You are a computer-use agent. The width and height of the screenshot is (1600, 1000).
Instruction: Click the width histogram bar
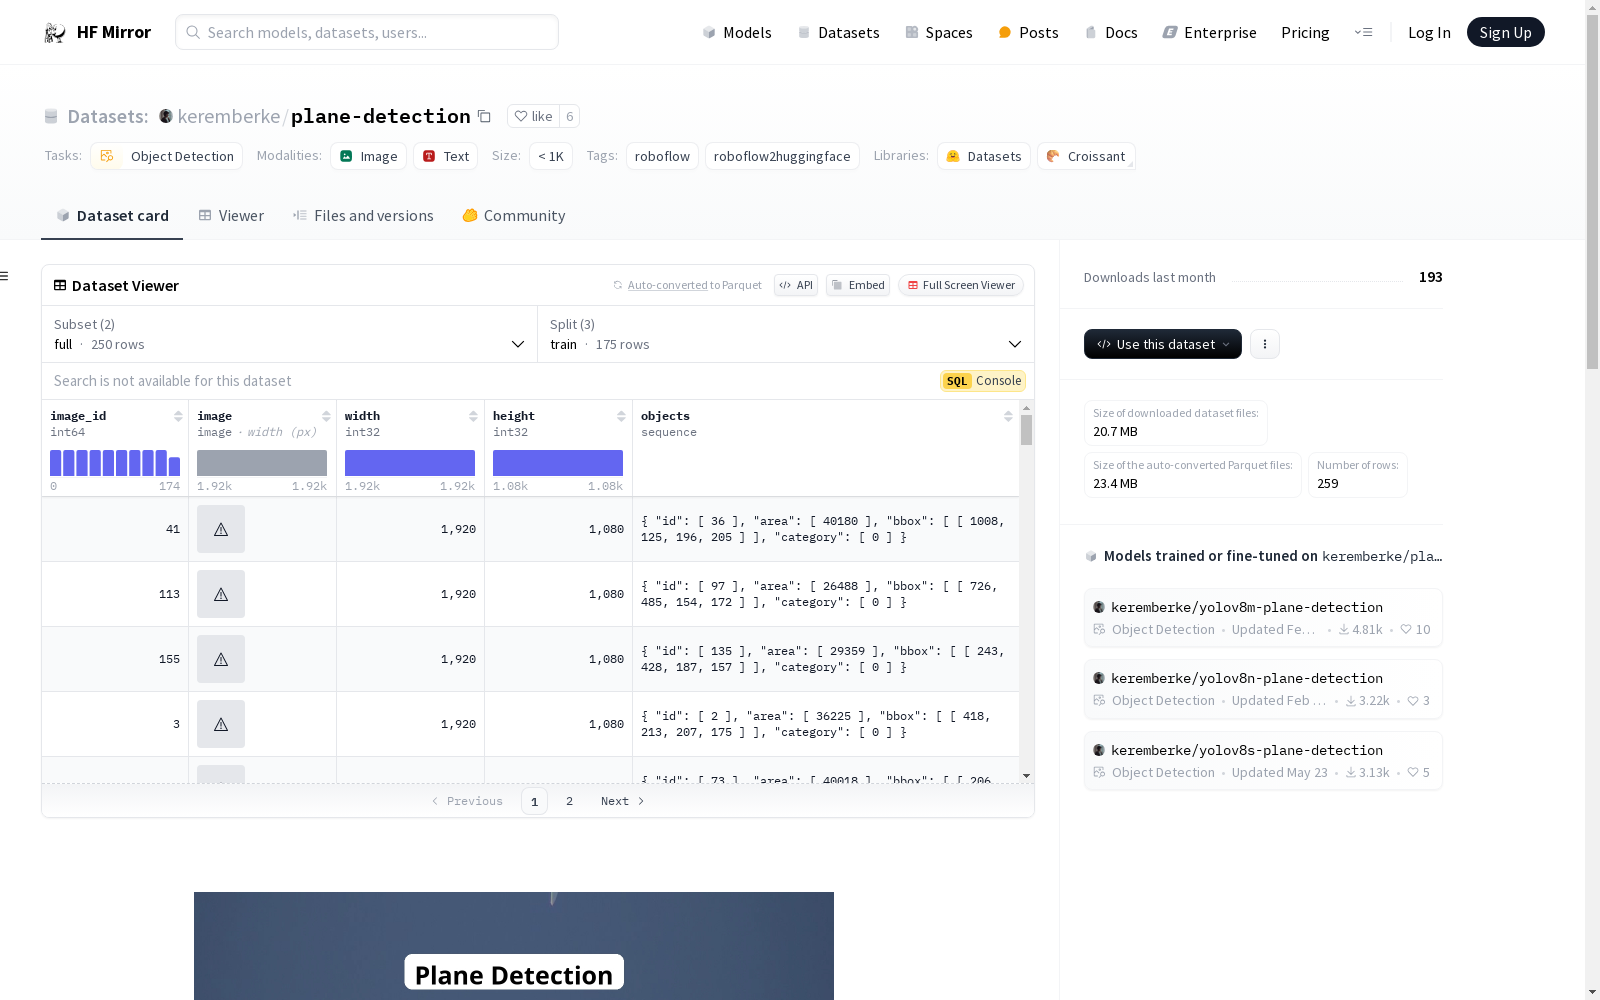click(410, 463)
